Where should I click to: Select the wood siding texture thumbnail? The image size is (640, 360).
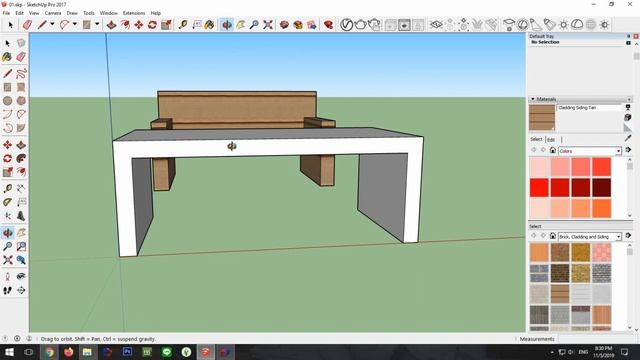coord(560,294)
